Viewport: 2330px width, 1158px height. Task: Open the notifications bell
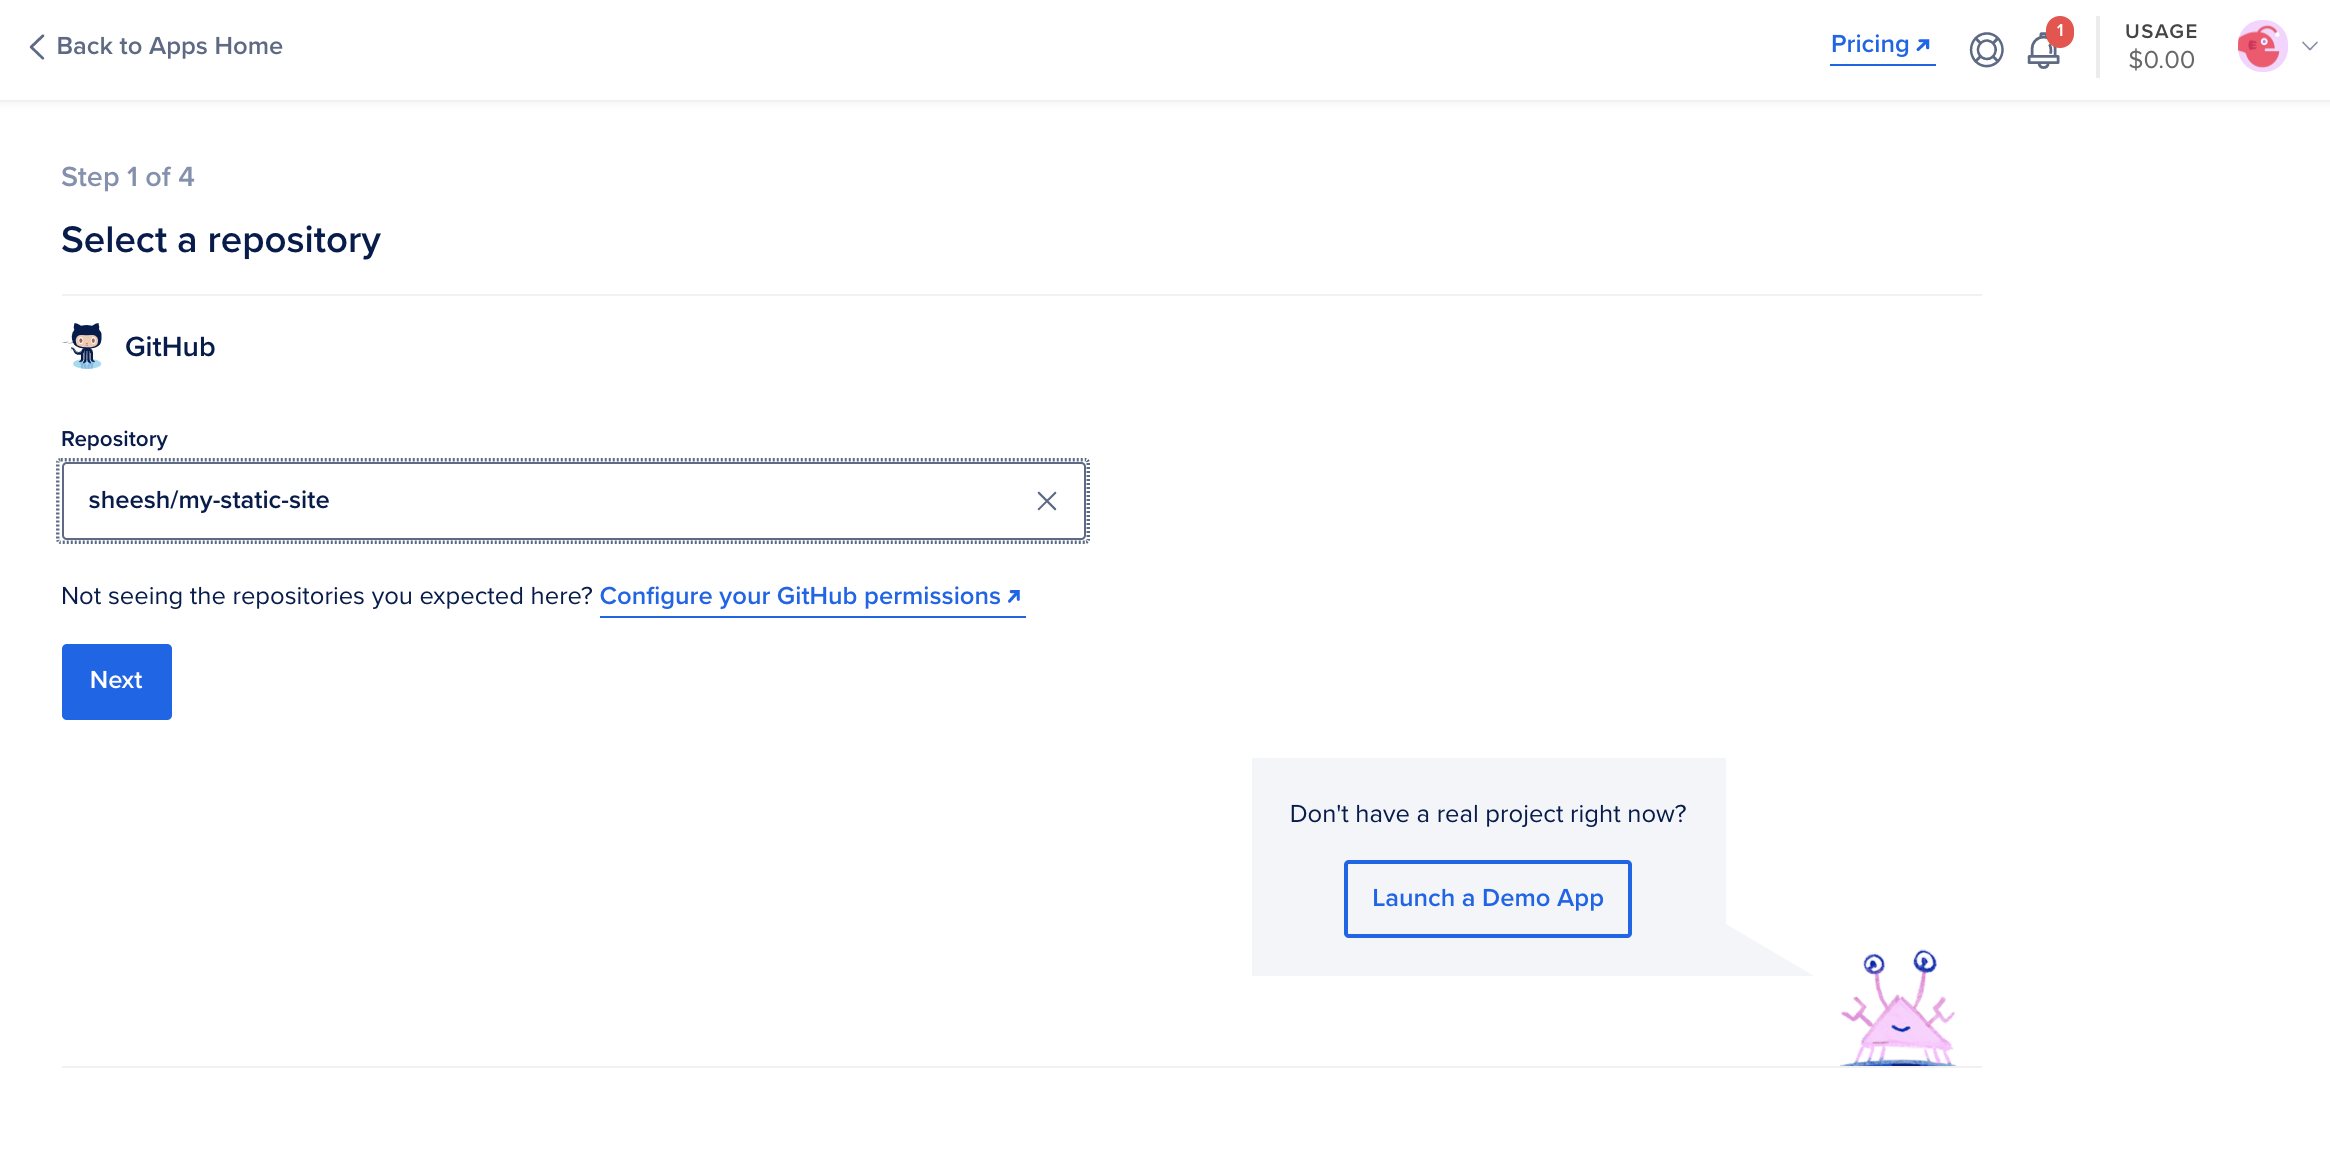(x=2042, y=52)
